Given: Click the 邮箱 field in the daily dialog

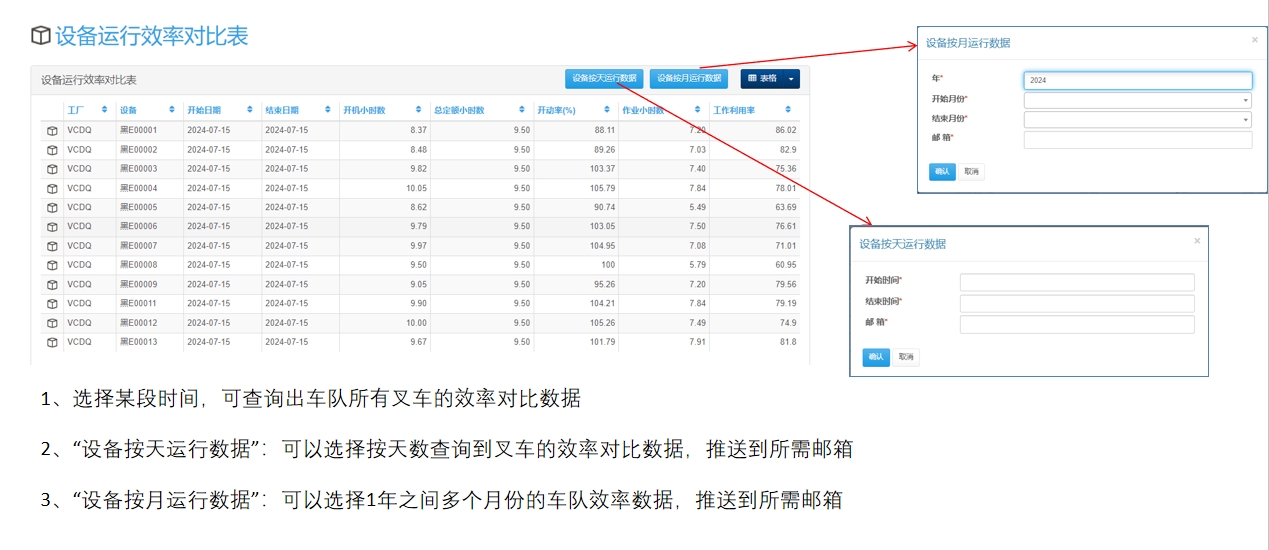Looking at the screenshot, I should pyautogui.click(x=1076, y=324).
